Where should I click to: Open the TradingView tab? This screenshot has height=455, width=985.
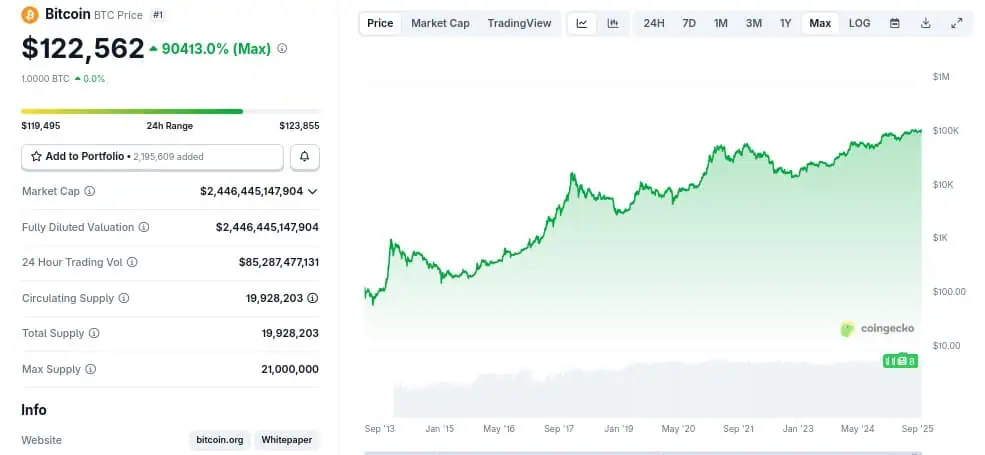point(519,23)
